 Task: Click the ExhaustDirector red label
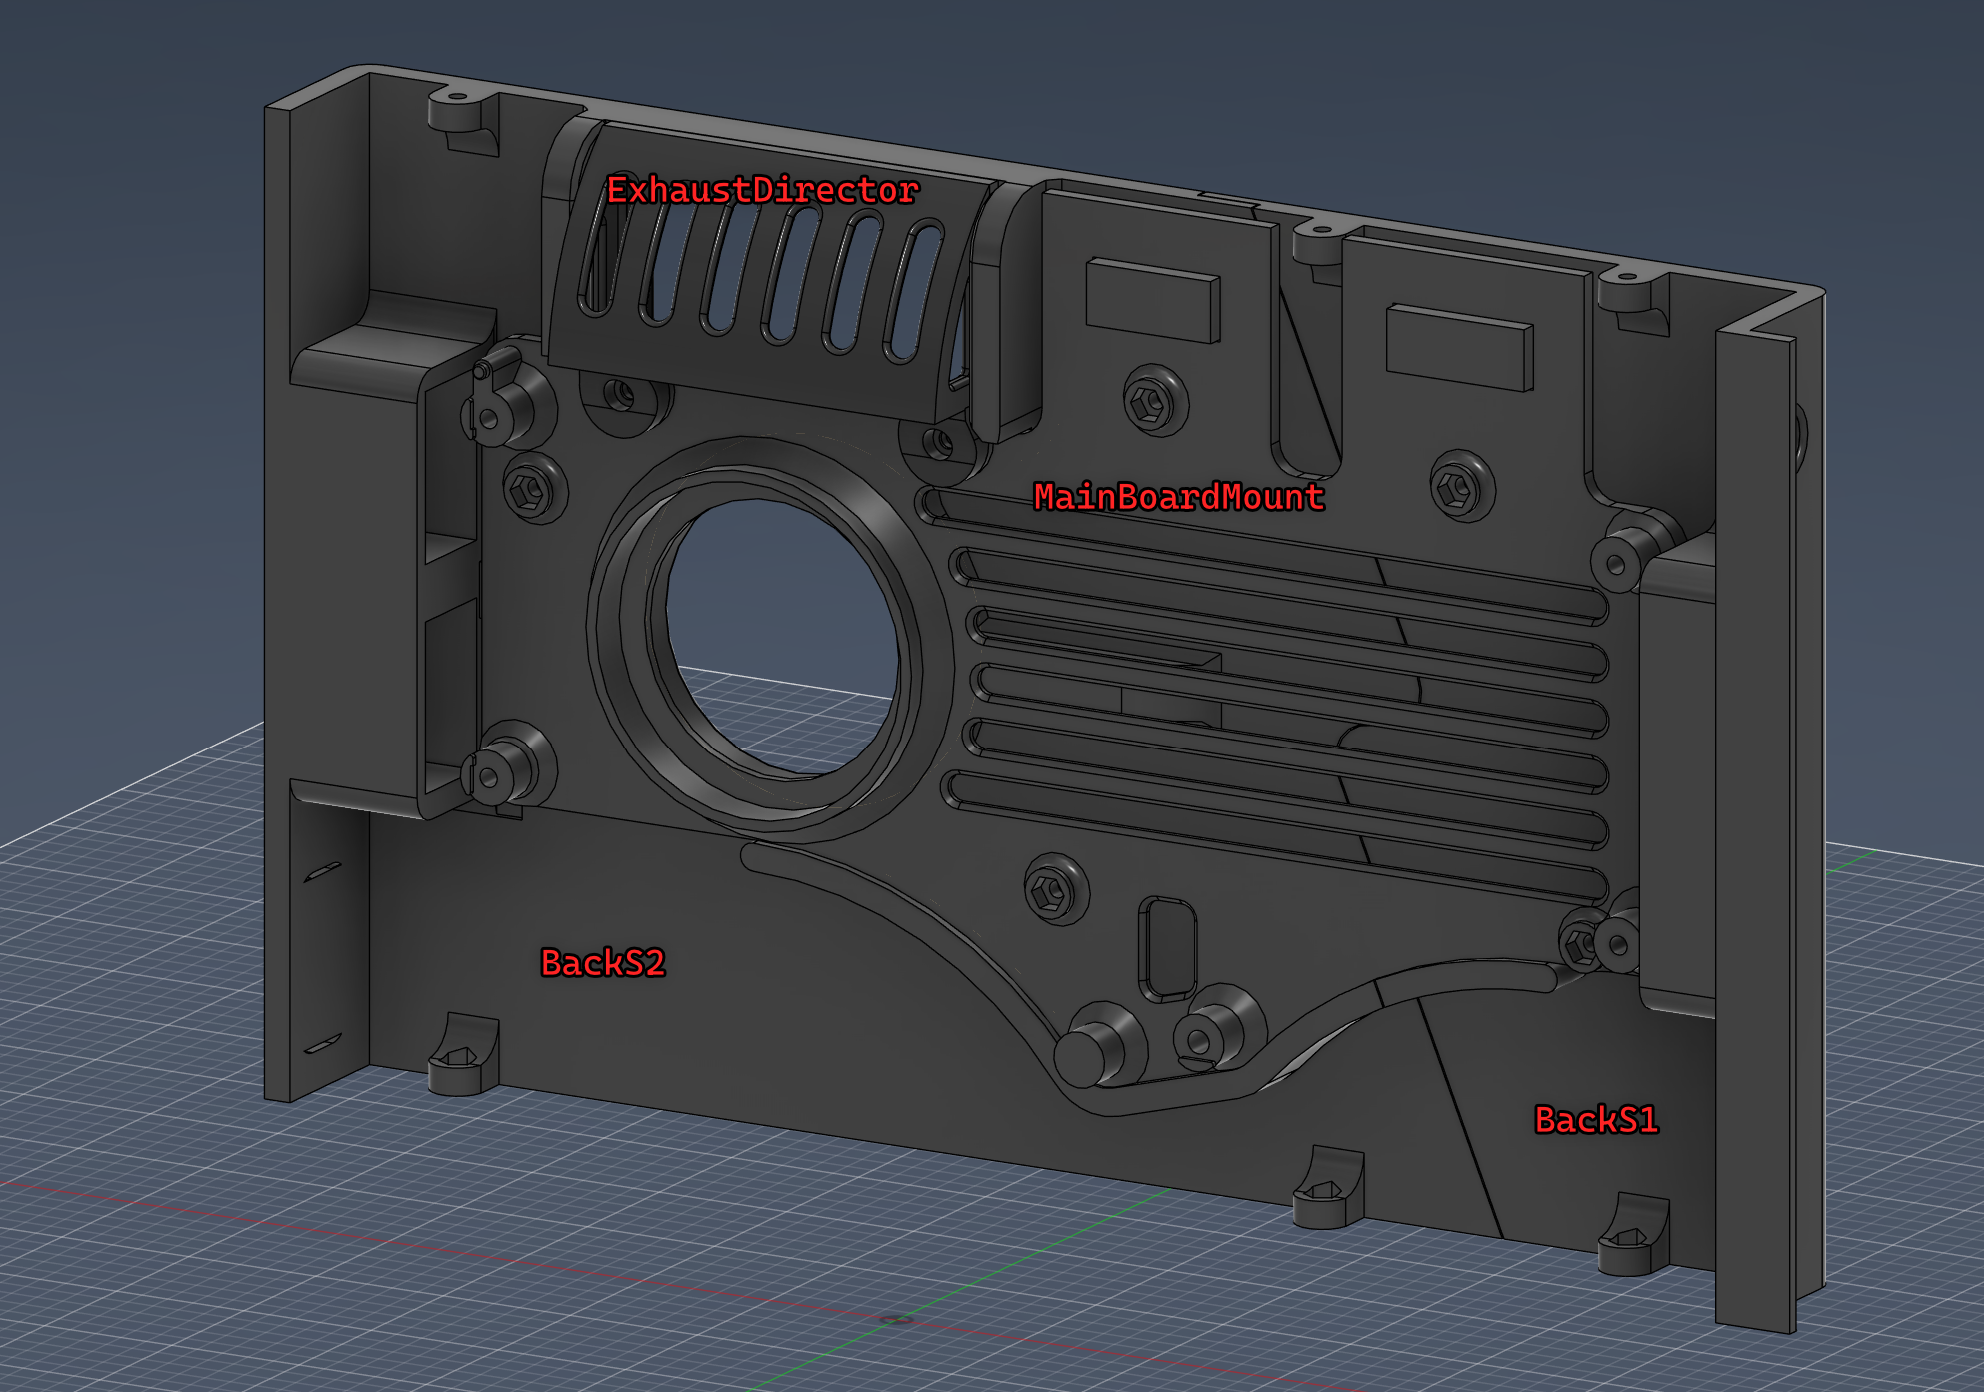tap(762, 190)
